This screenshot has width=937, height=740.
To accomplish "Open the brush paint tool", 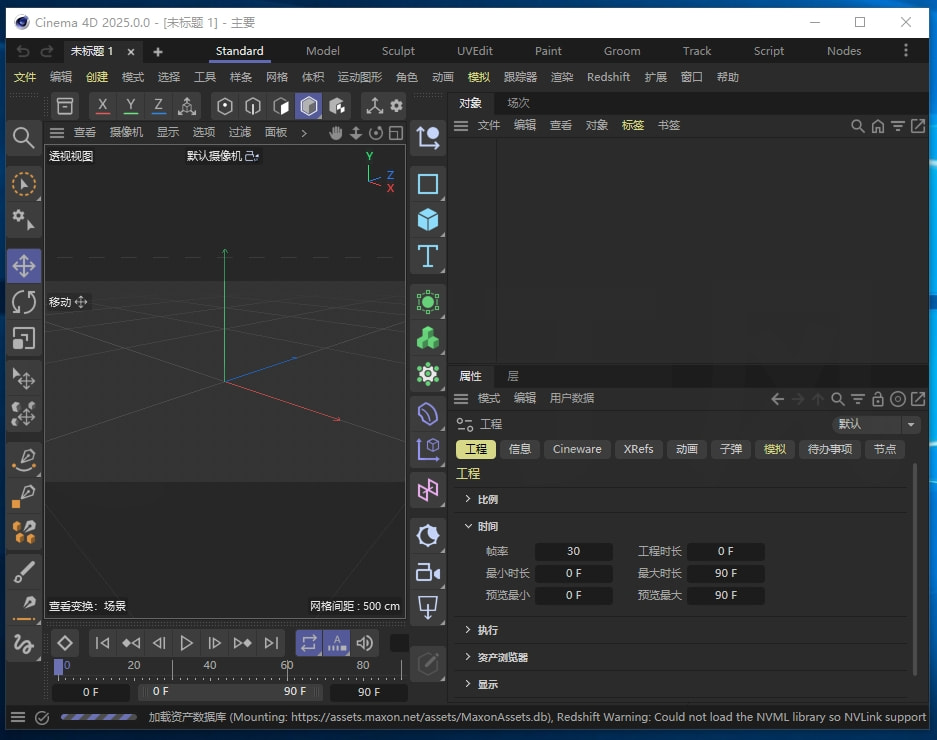I will click(24, 572).
